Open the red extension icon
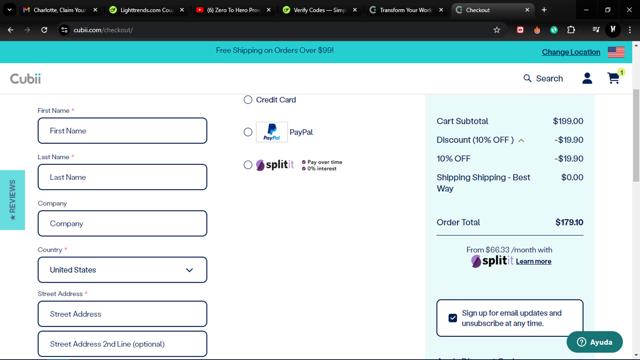The height and width of the screenshot is (360, 640). (x=520, y=30)
